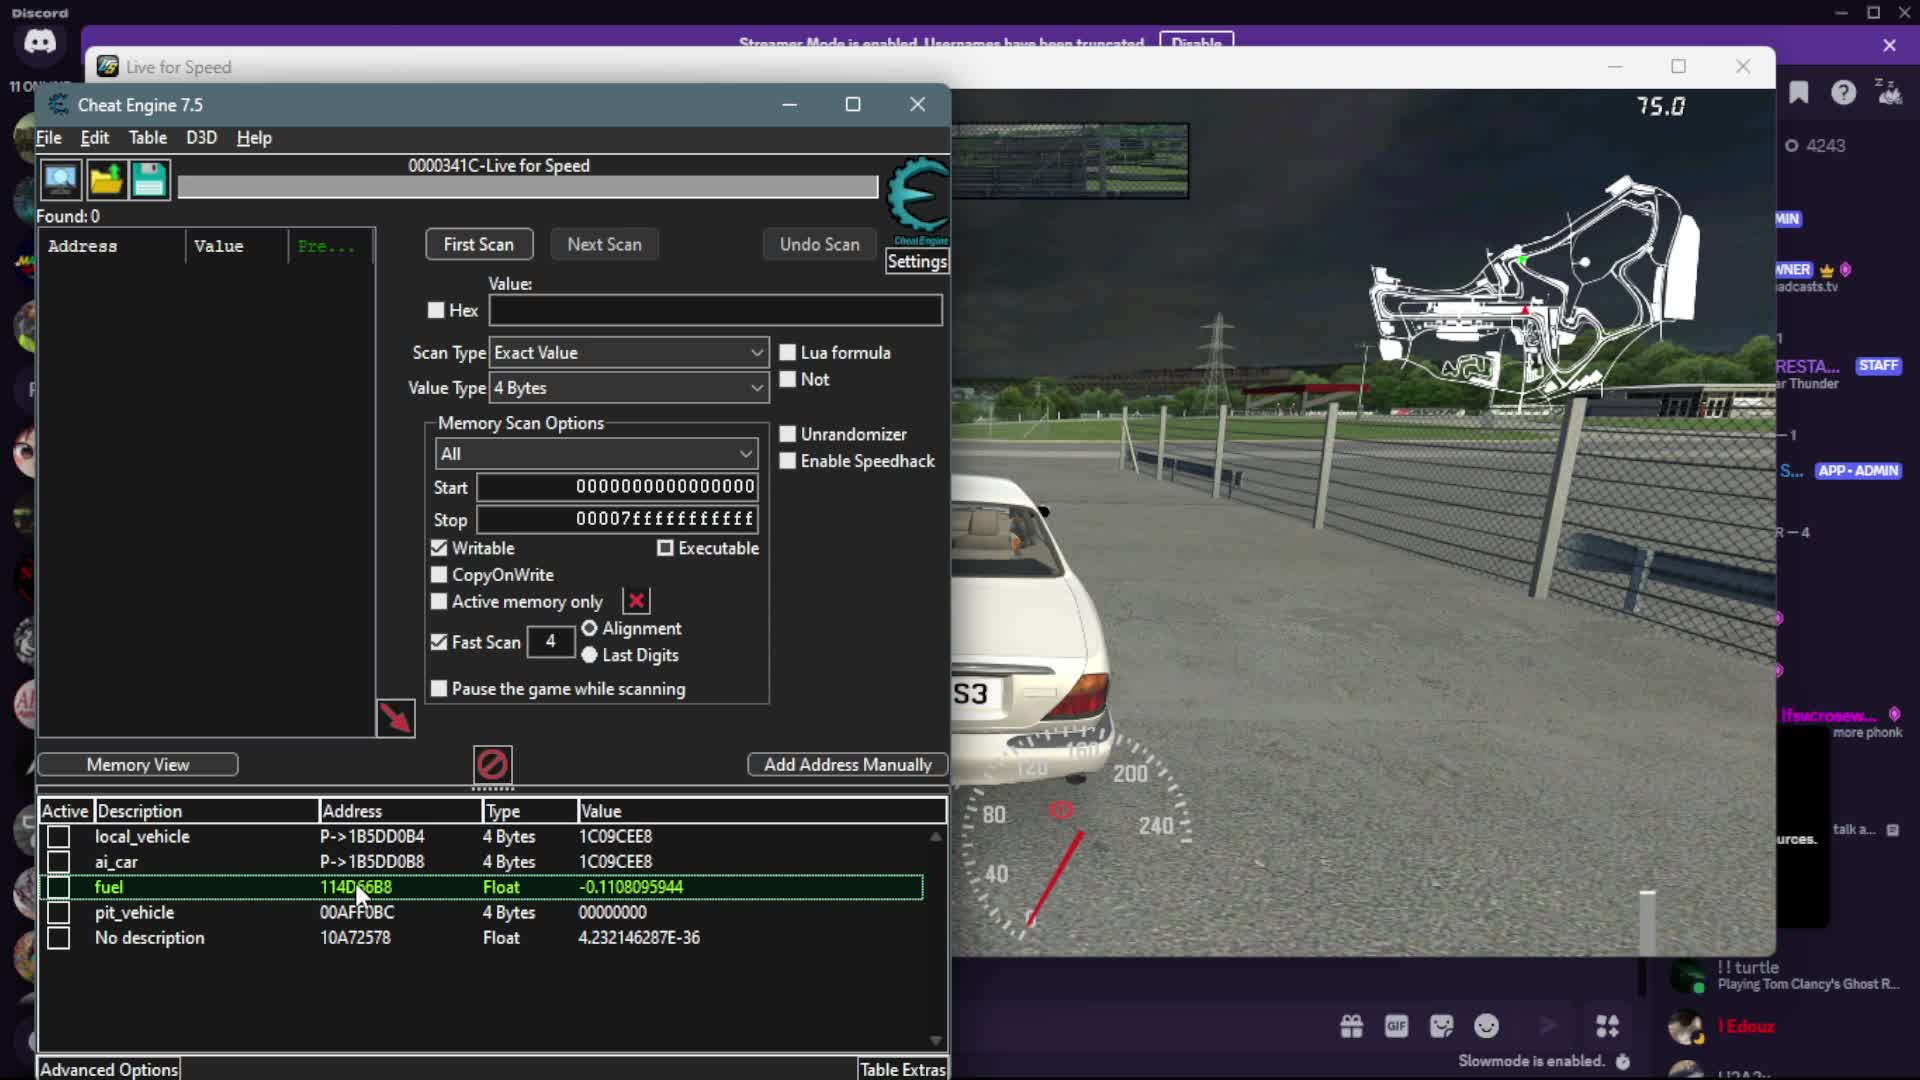Click the First Scan button
This screenshot has width=1920, height=1080.
478,245
